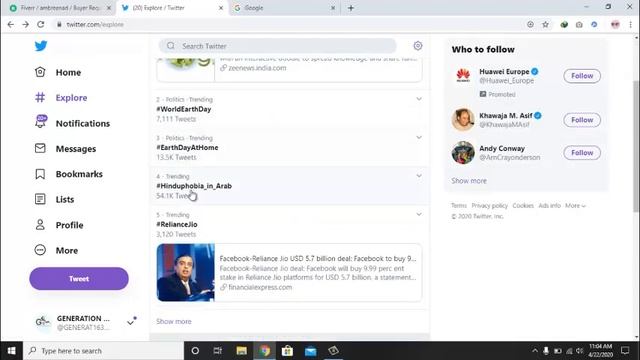The height and width of the screenshot is (360, 640).
Task: Open the #Hinduphobia_in_Arab trending hashtag
Action: (x=194, y=186)
